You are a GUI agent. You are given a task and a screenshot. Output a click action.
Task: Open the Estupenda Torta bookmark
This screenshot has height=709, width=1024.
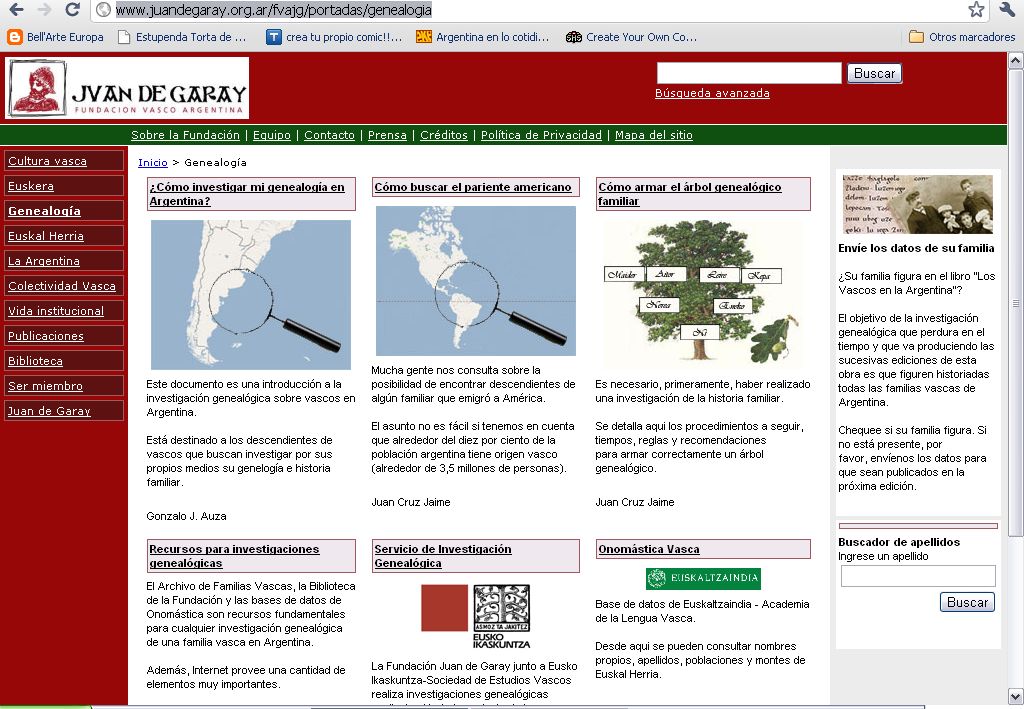182,37
